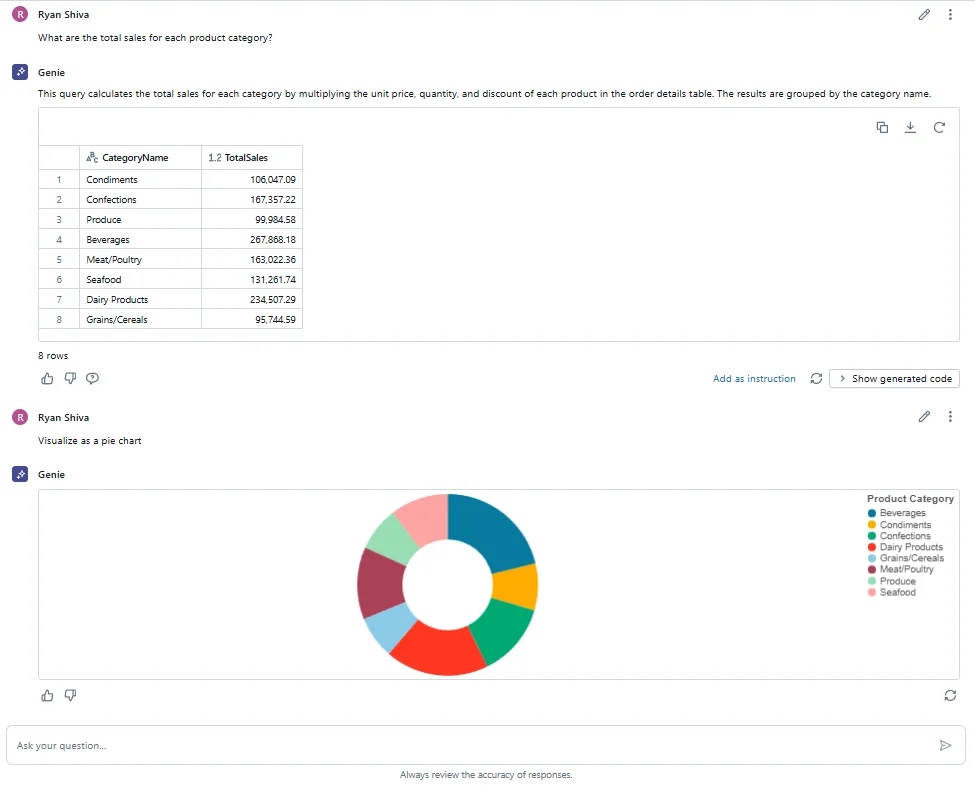Download the total sales results
The height and width of the screenshot is (791, 975).
[x=910, y=127]
